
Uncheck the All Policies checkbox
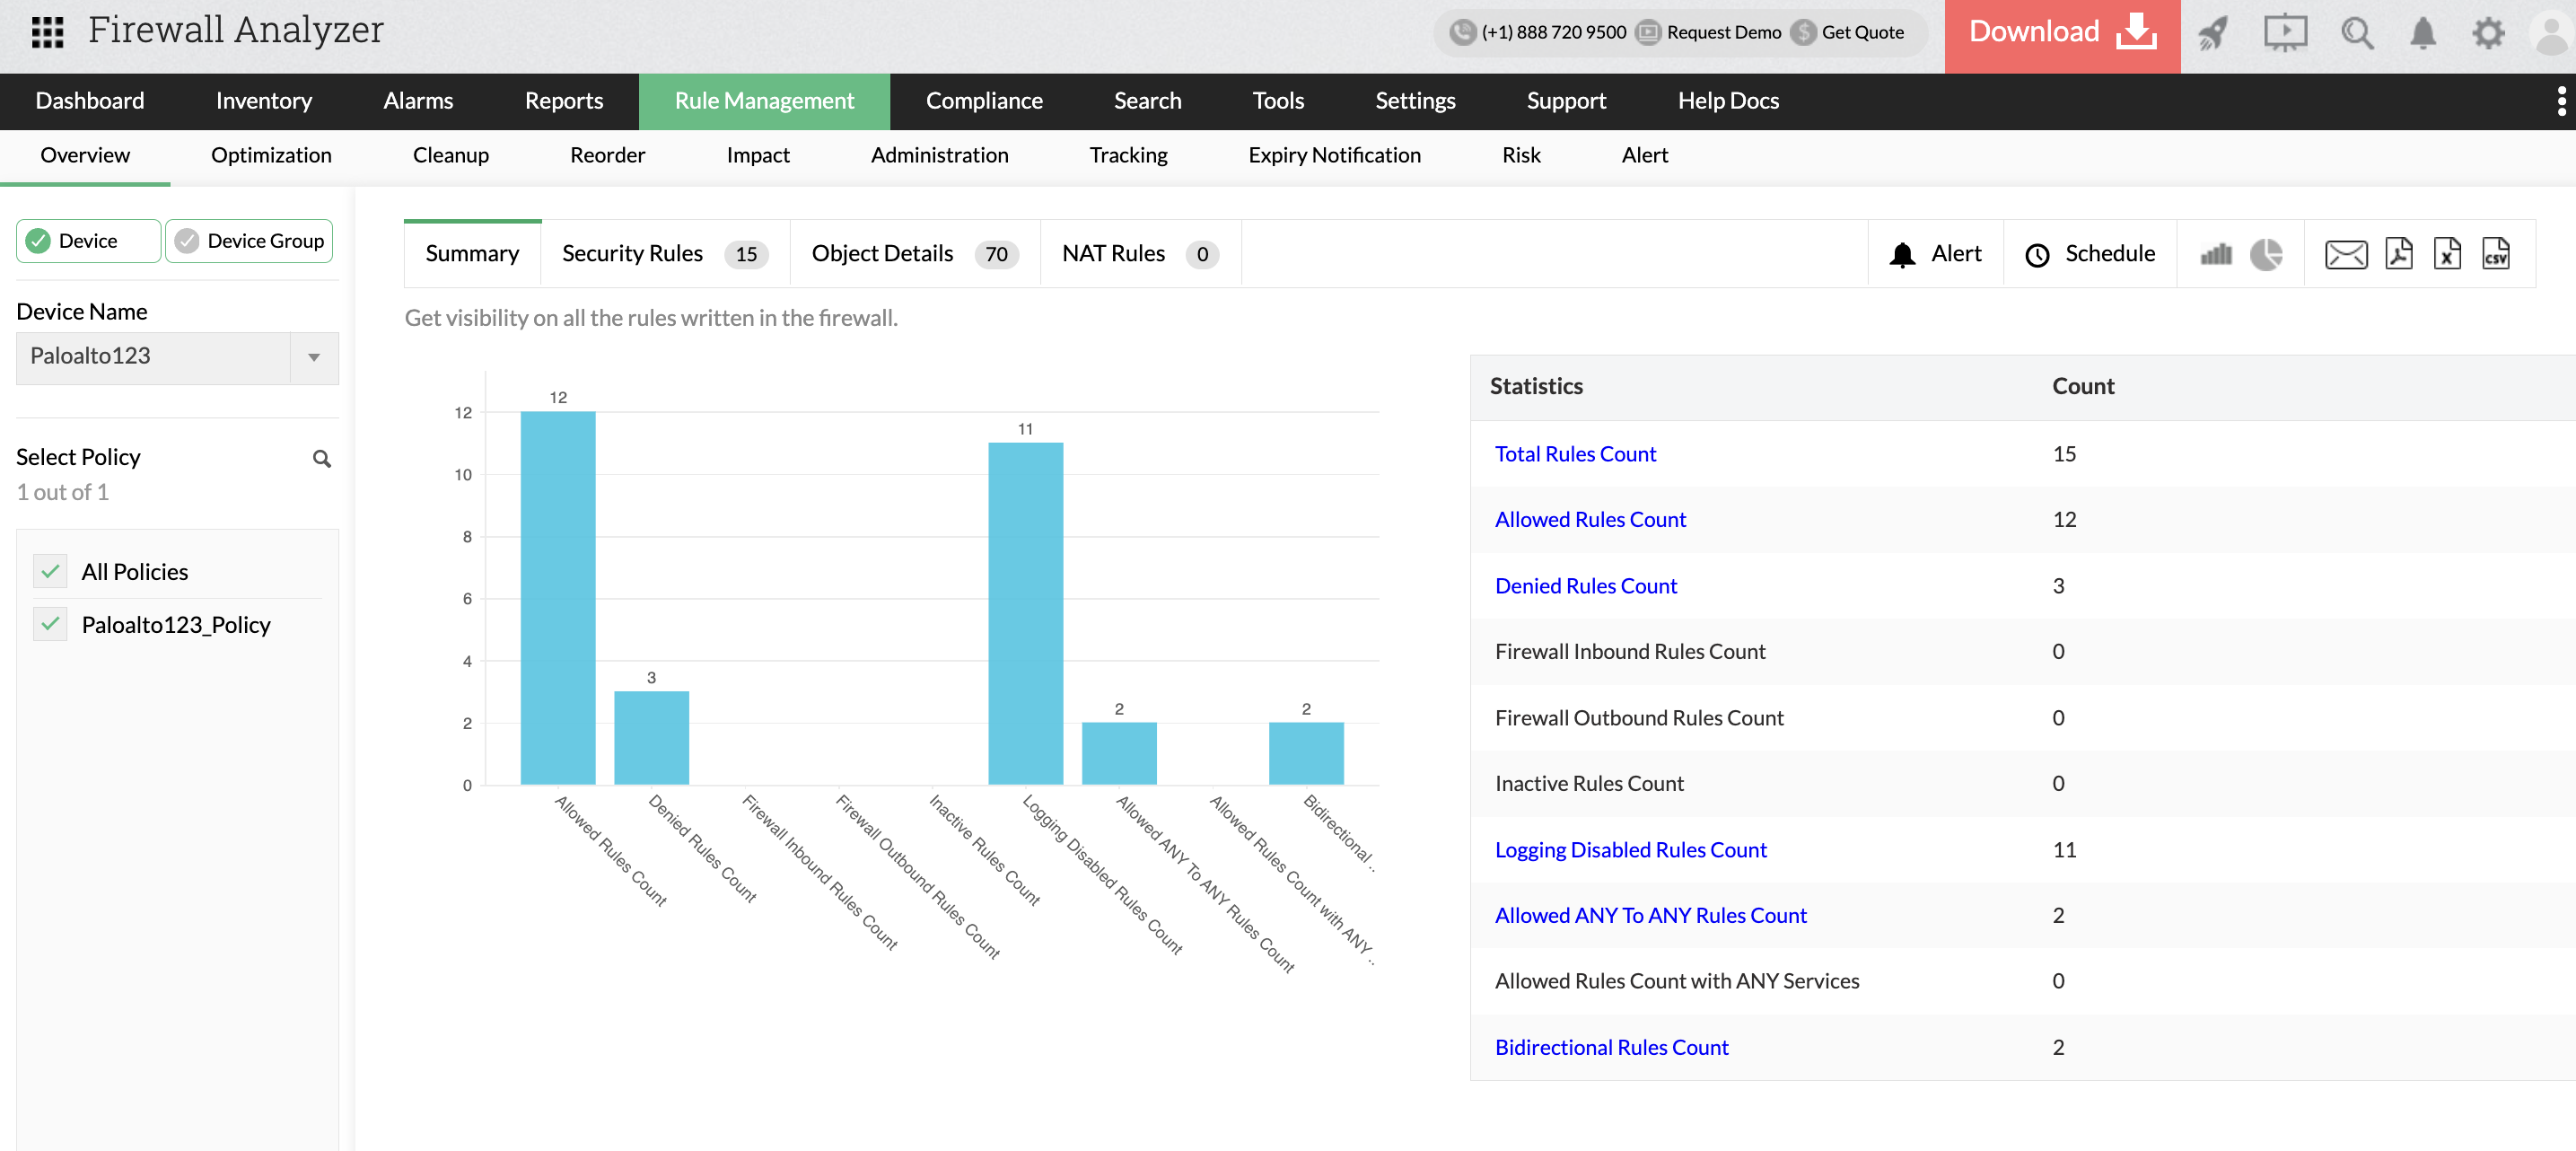click(x=49, y=571)
